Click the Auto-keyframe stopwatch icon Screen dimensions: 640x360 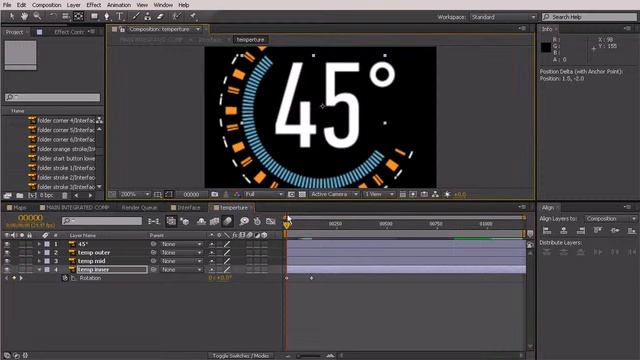[257, 221]
